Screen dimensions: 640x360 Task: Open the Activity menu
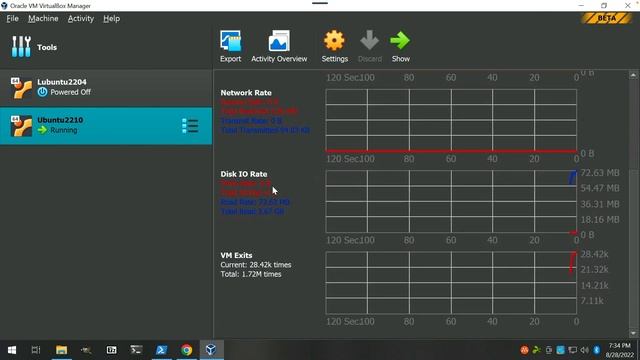pyautogui.click(x=80, y=18)
